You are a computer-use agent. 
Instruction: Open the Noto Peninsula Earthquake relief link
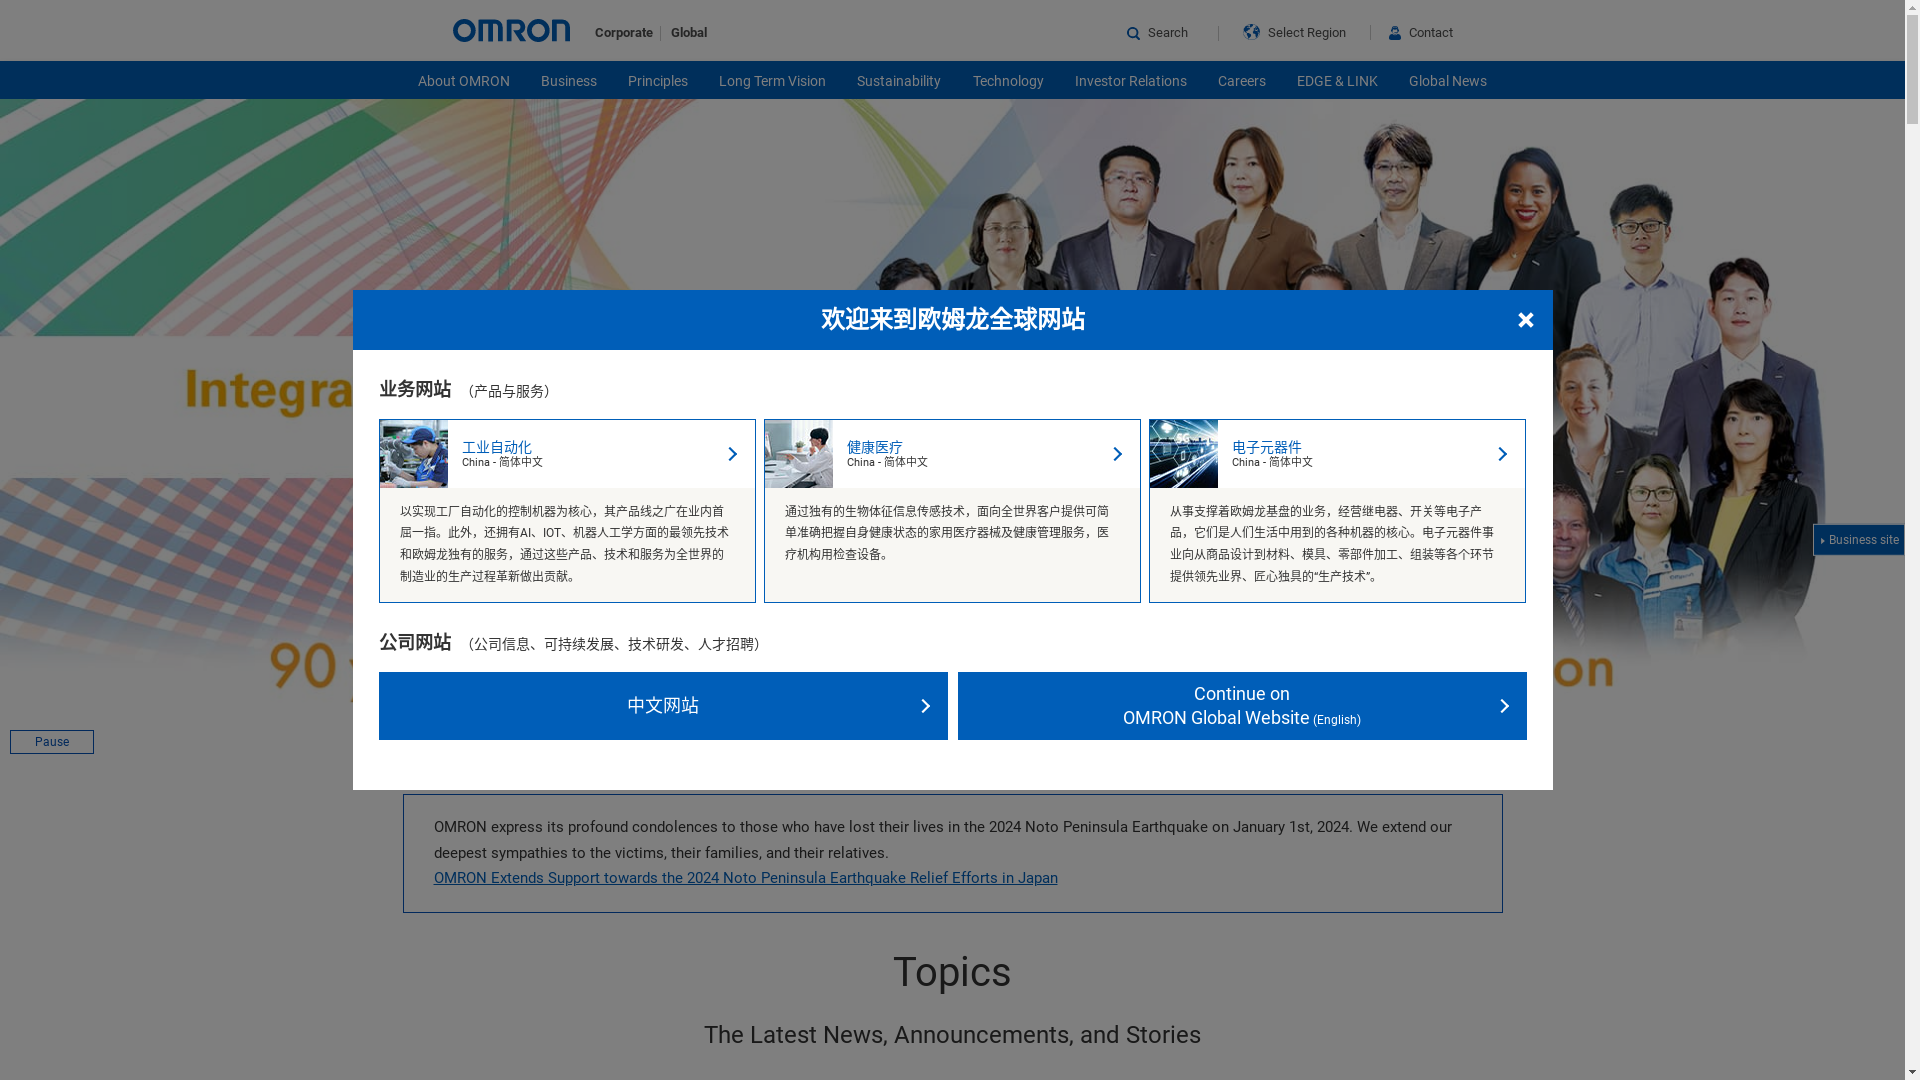coord(746,878)
